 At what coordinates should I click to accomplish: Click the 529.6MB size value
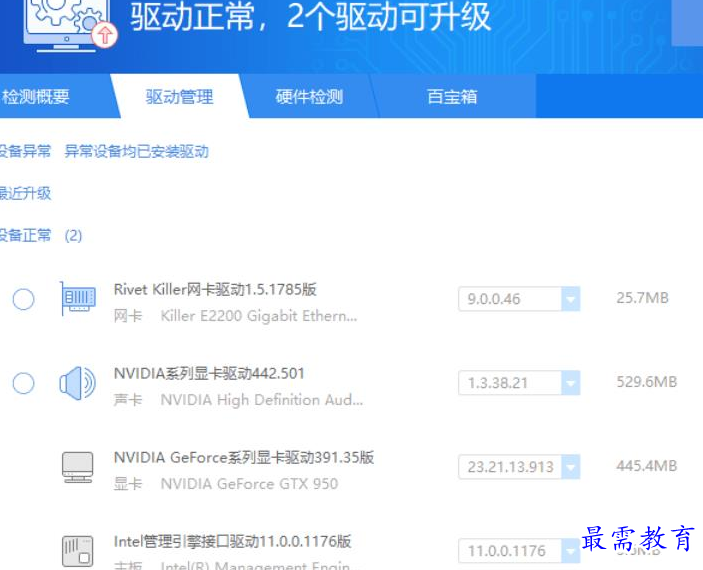[x=647, y=382]
